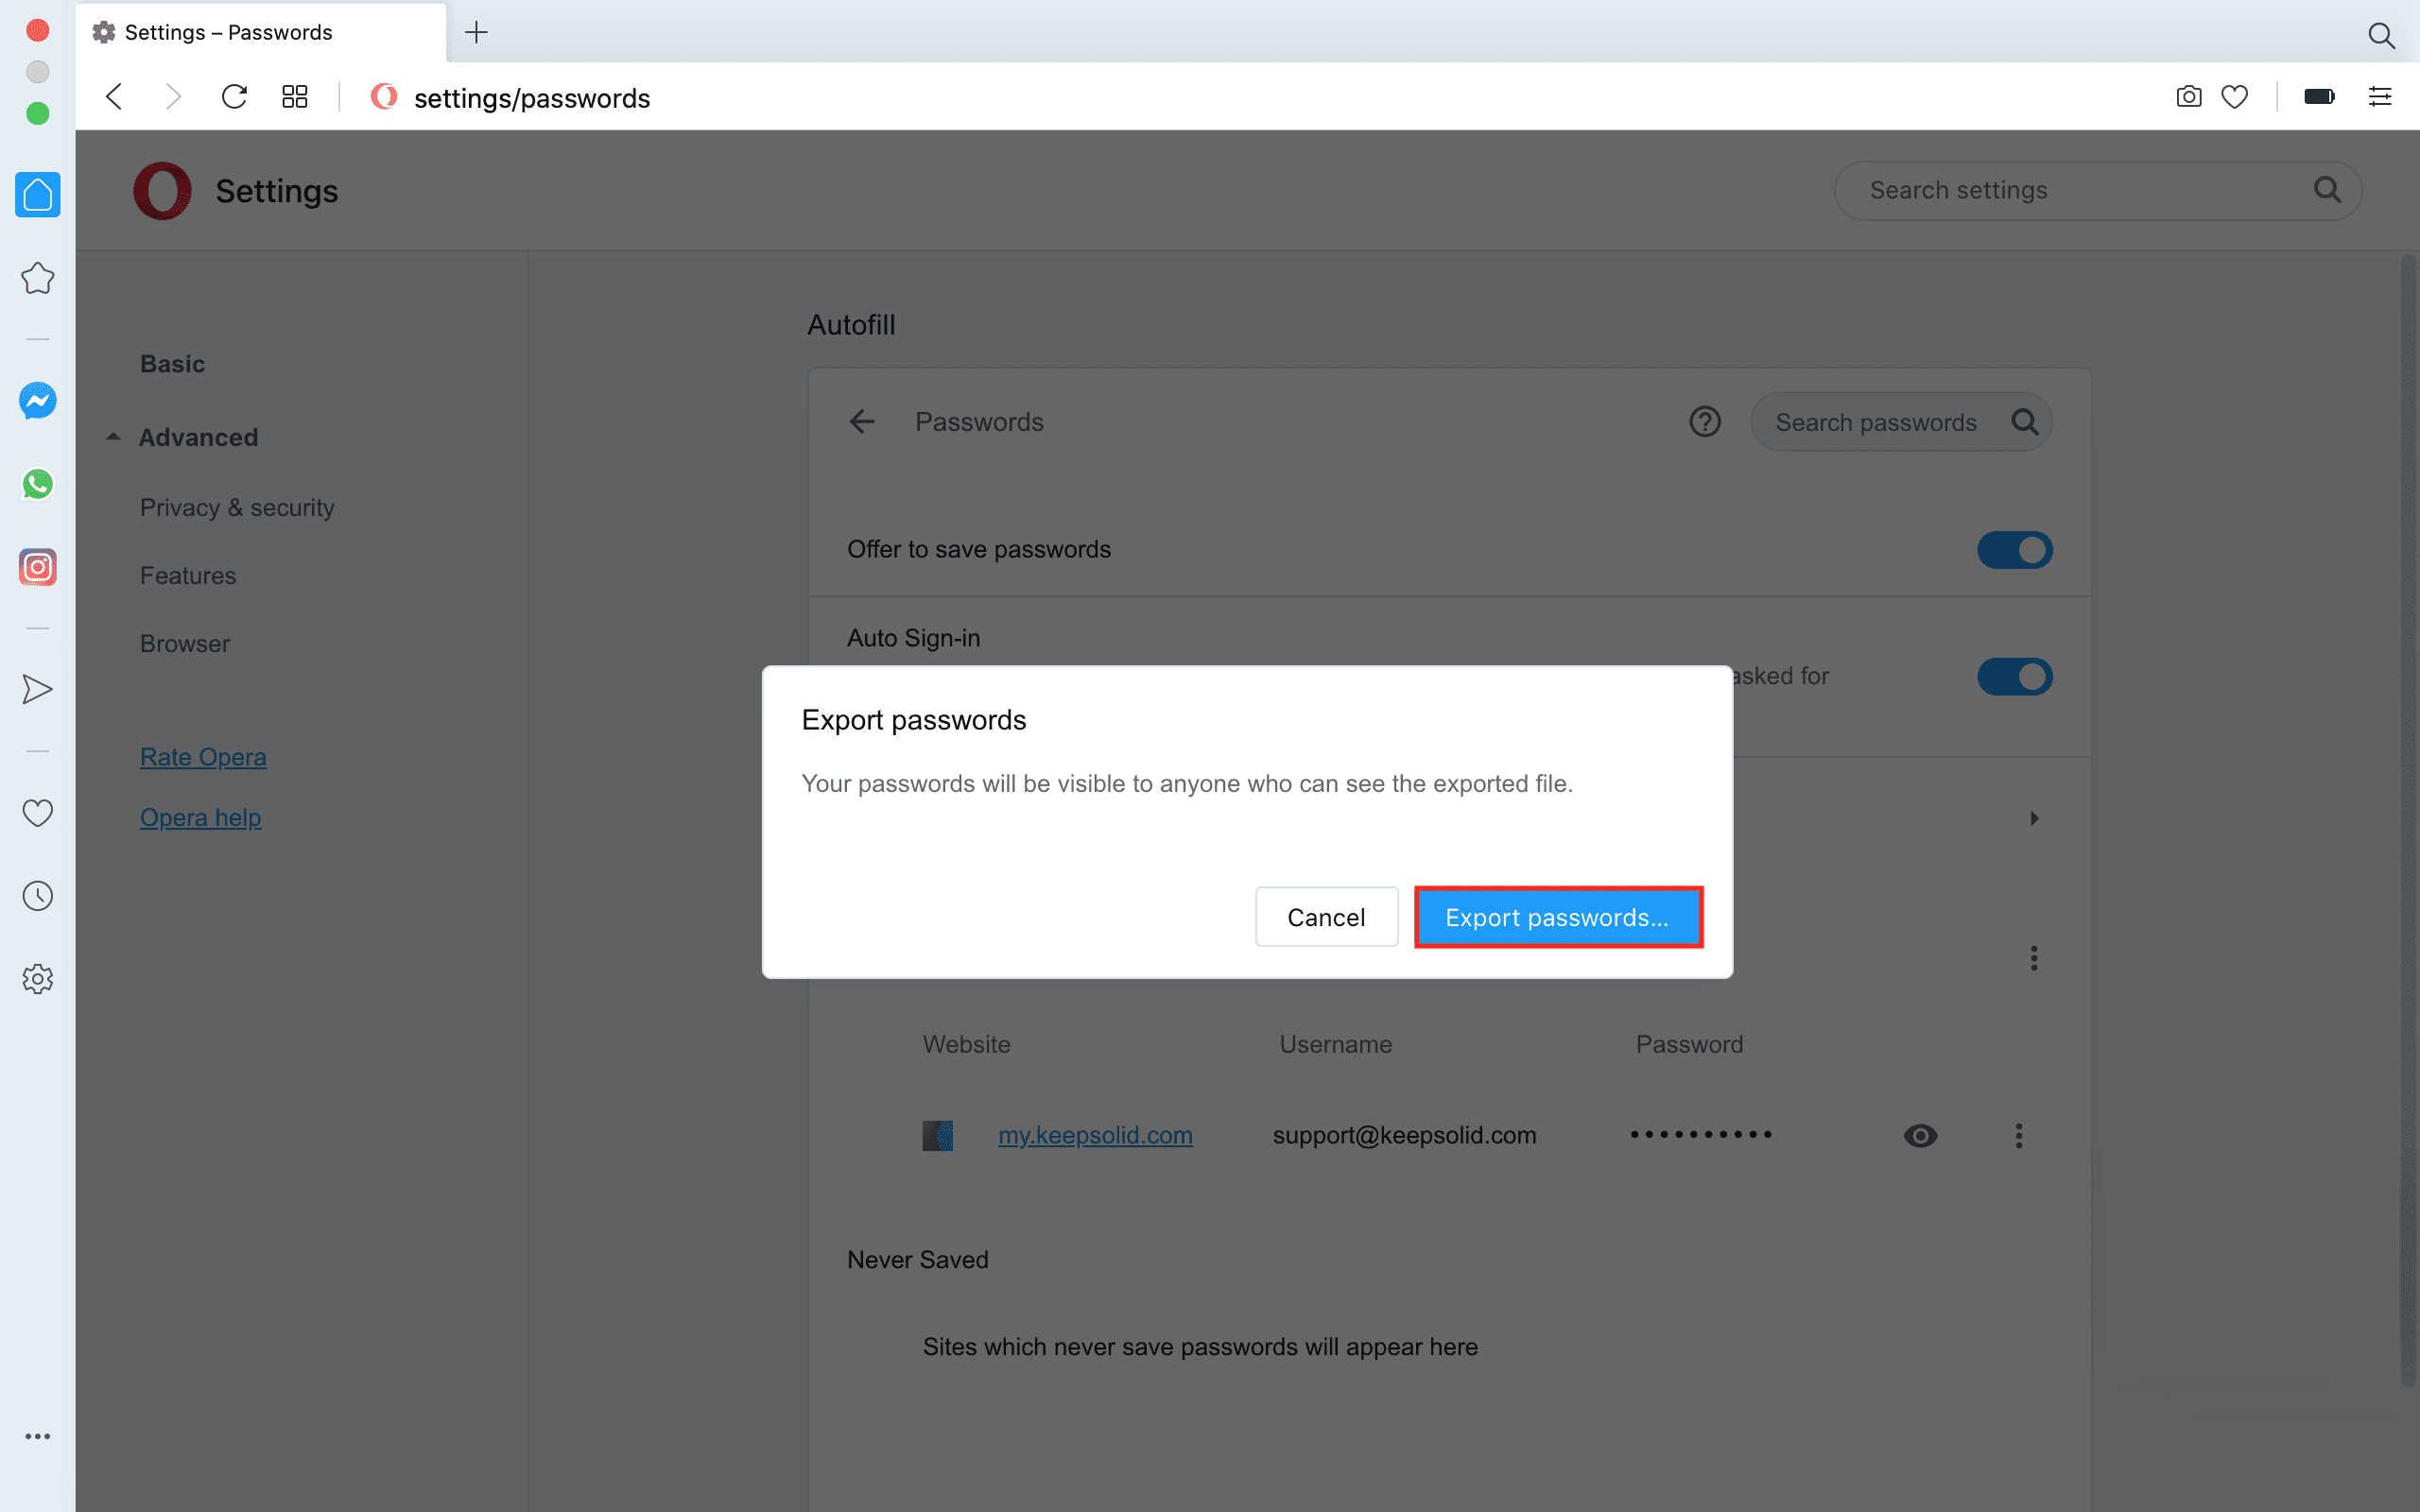
Task: Show the keepsolid password with the eye icon
Action: click(x=1920, y=1136)
